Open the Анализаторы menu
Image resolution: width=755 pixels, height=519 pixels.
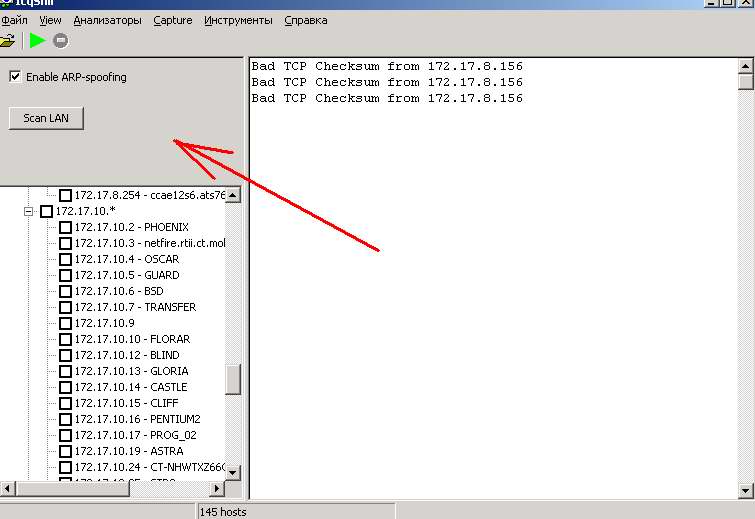point(107,20)
